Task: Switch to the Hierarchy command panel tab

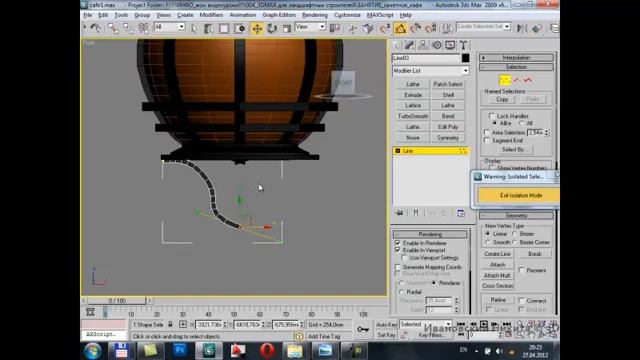Action: click(x=423, y=45)
